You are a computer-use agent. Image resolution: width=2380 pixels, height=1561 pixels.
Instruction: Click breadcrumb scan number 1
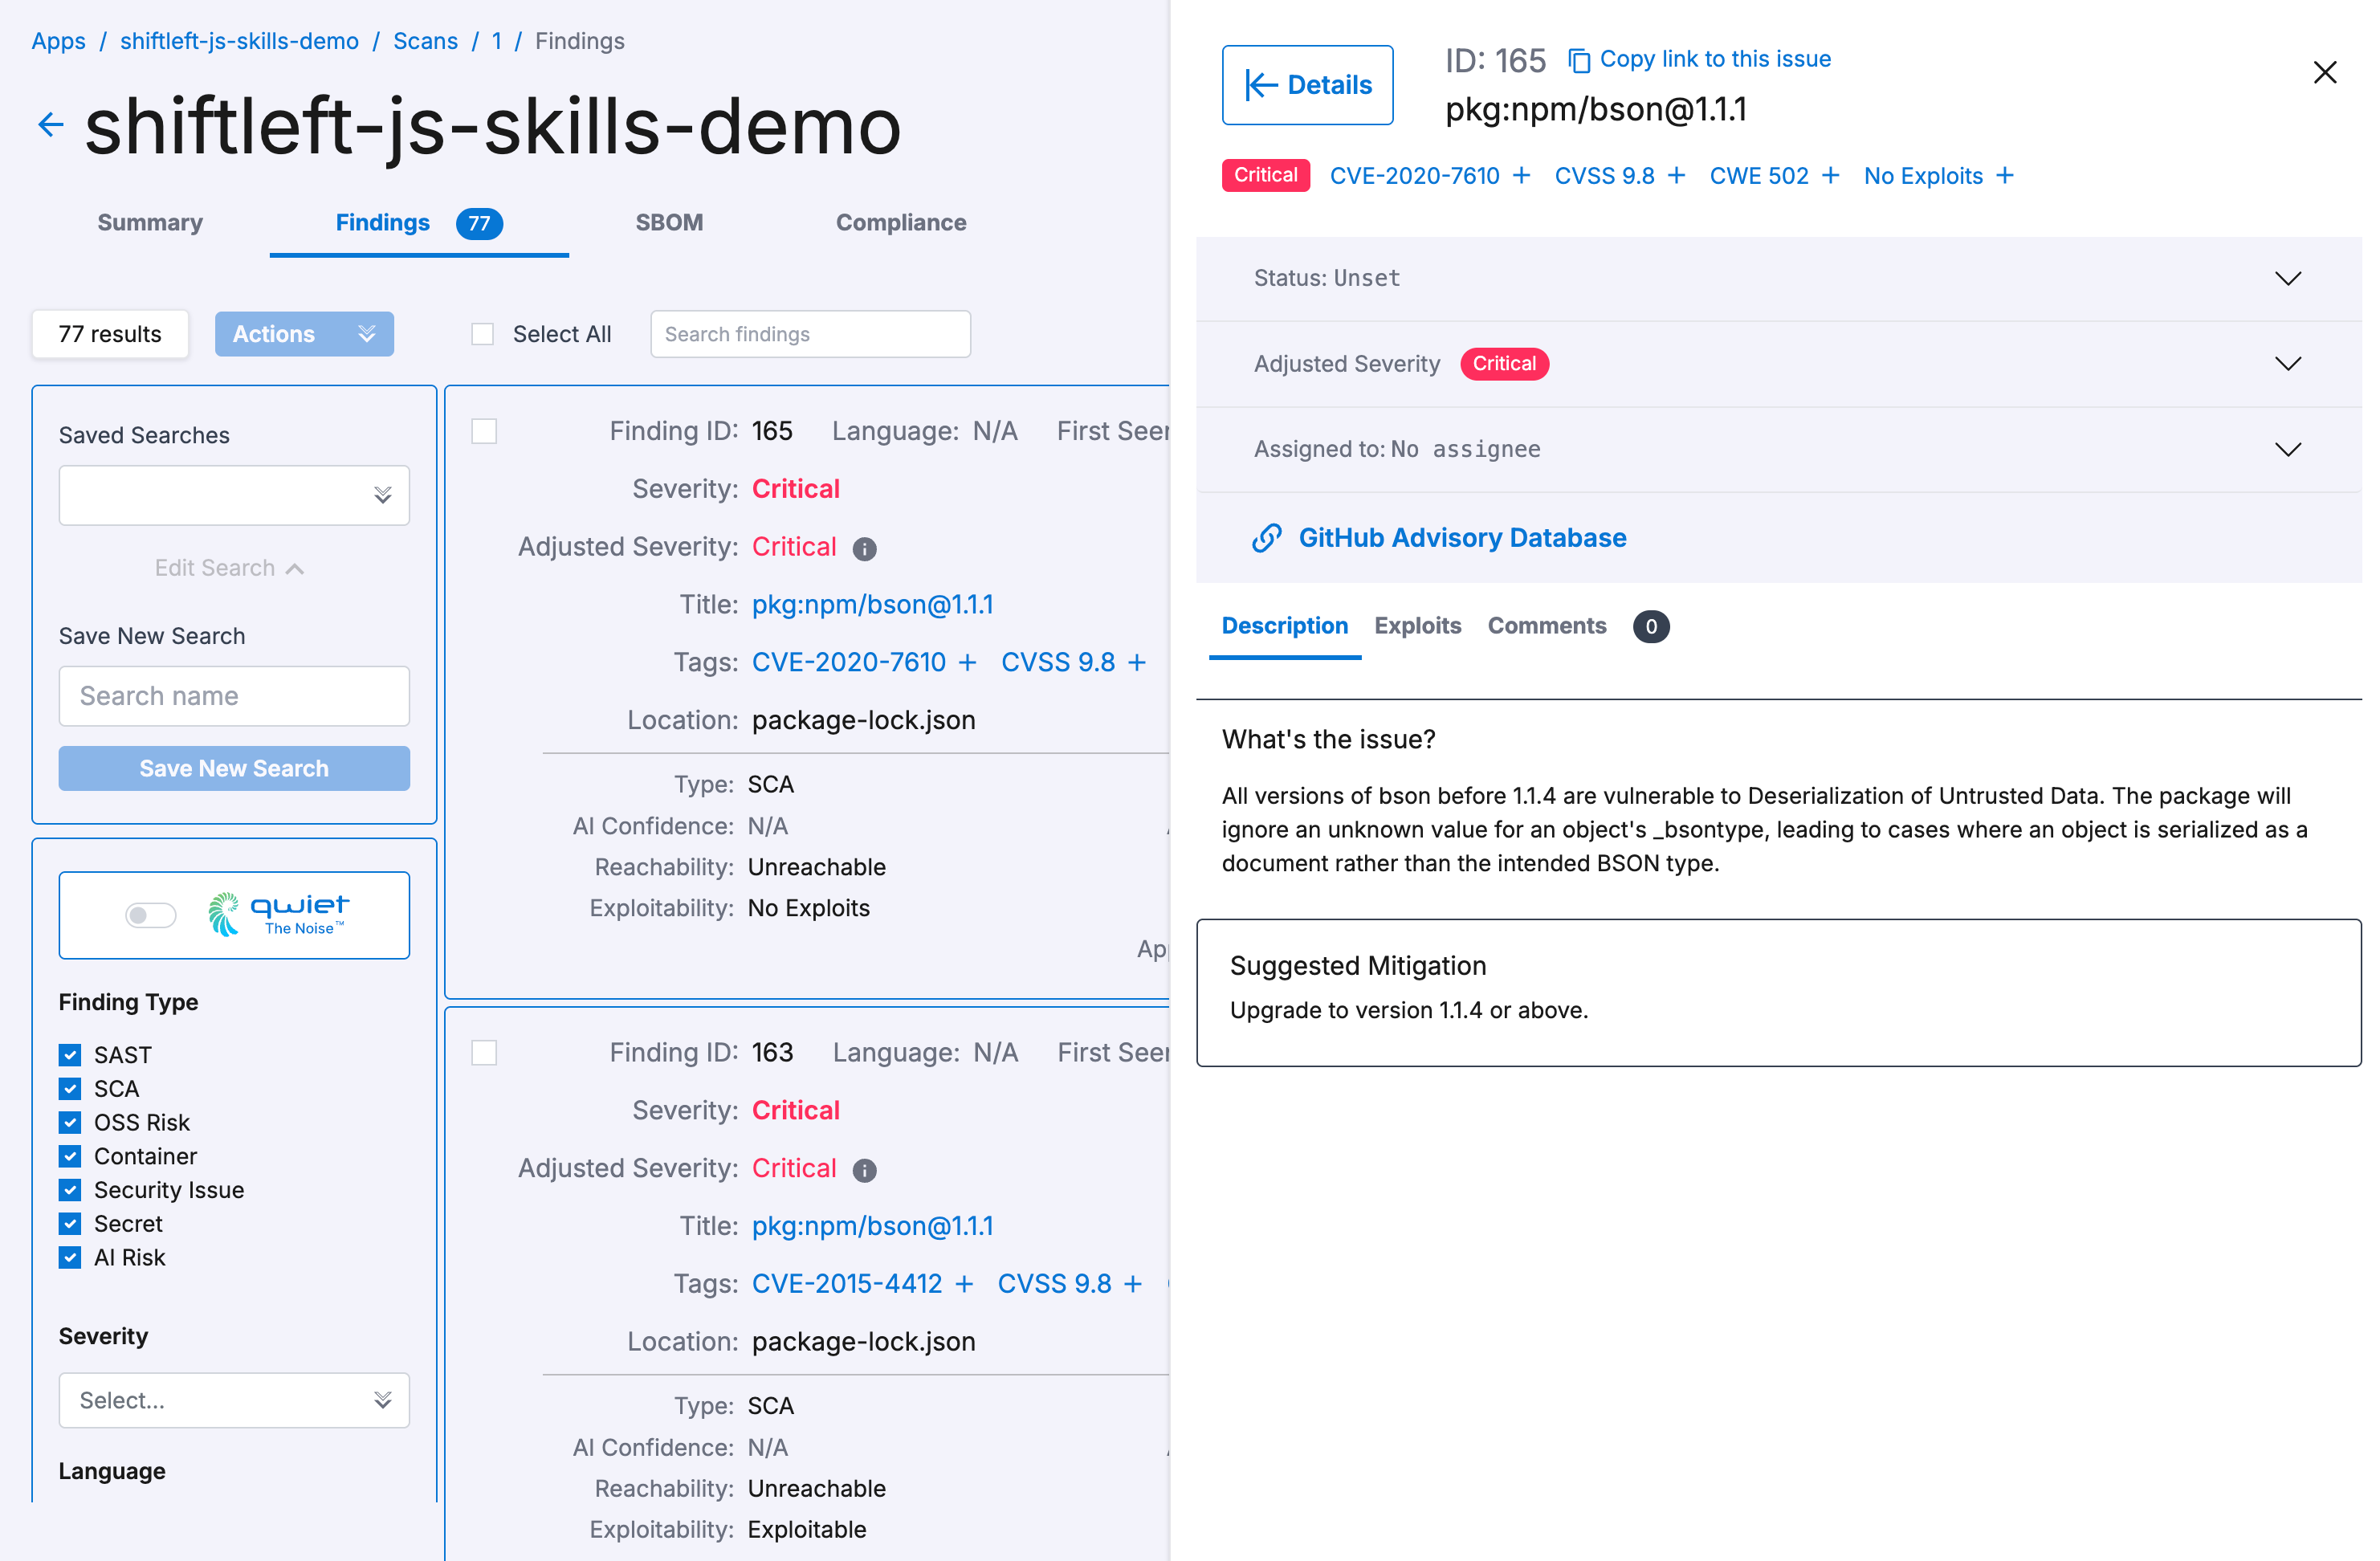pos(496,41)
